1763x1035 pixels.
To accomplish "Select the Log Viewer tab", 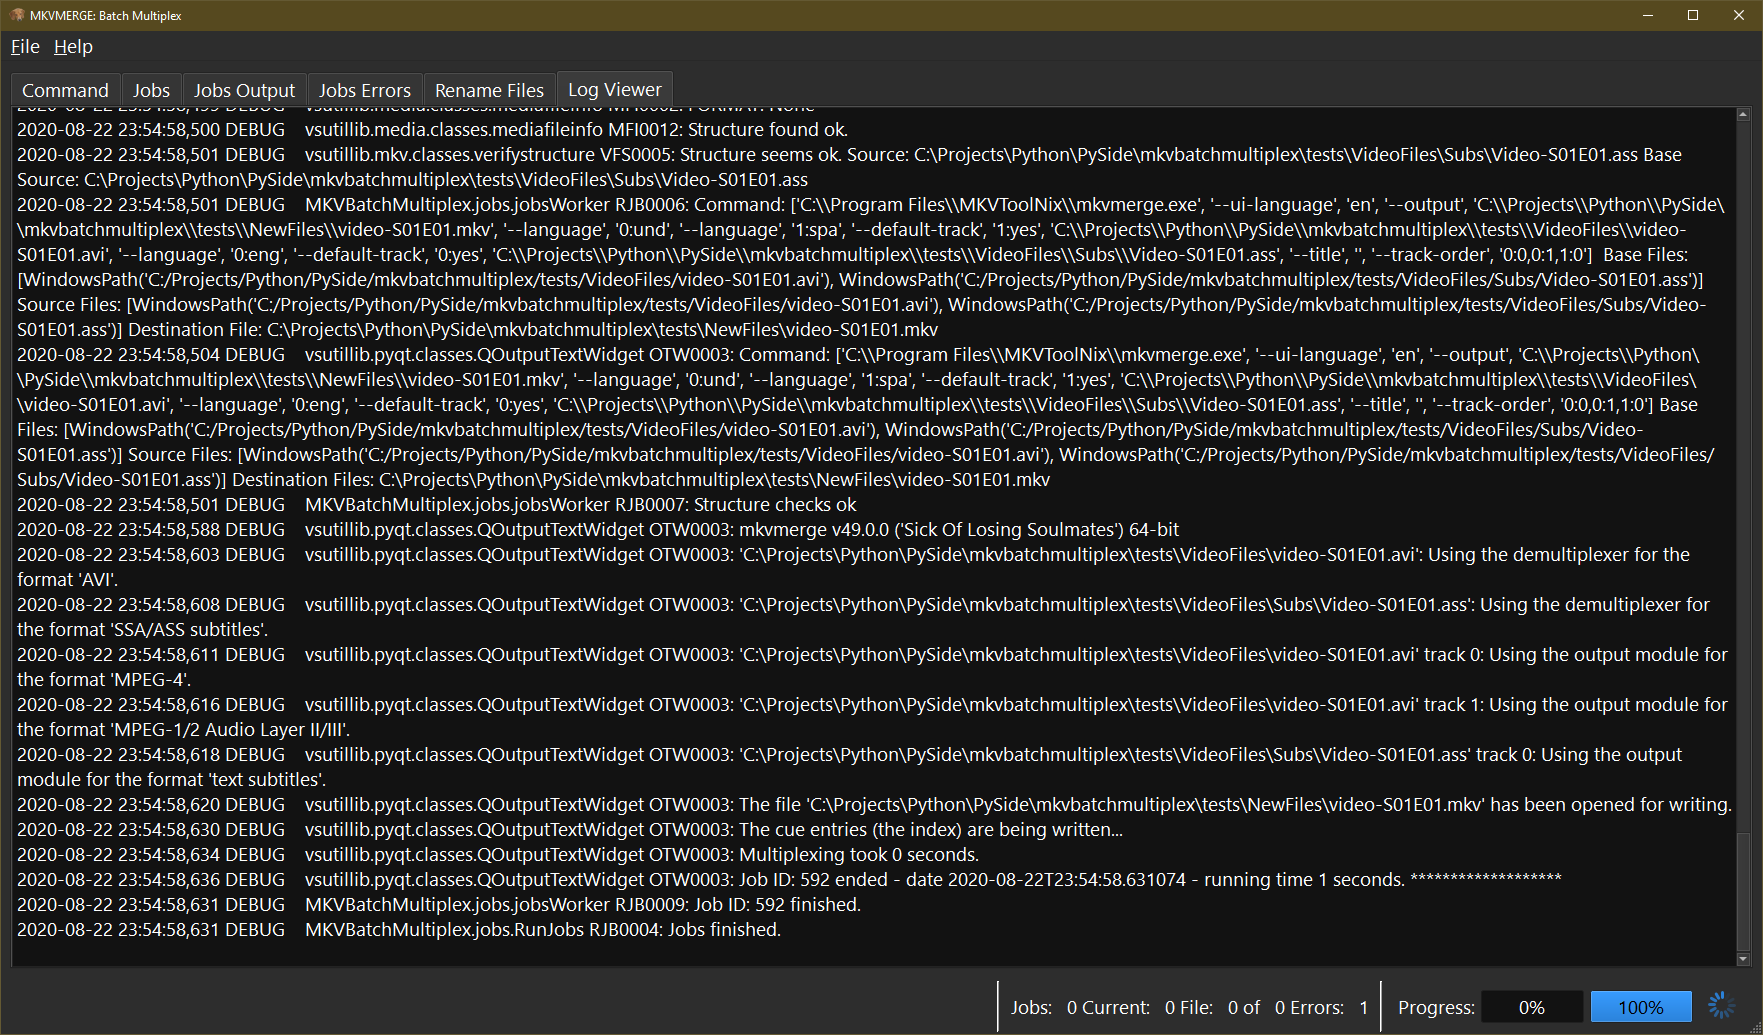I will click(x=615, y=90).
